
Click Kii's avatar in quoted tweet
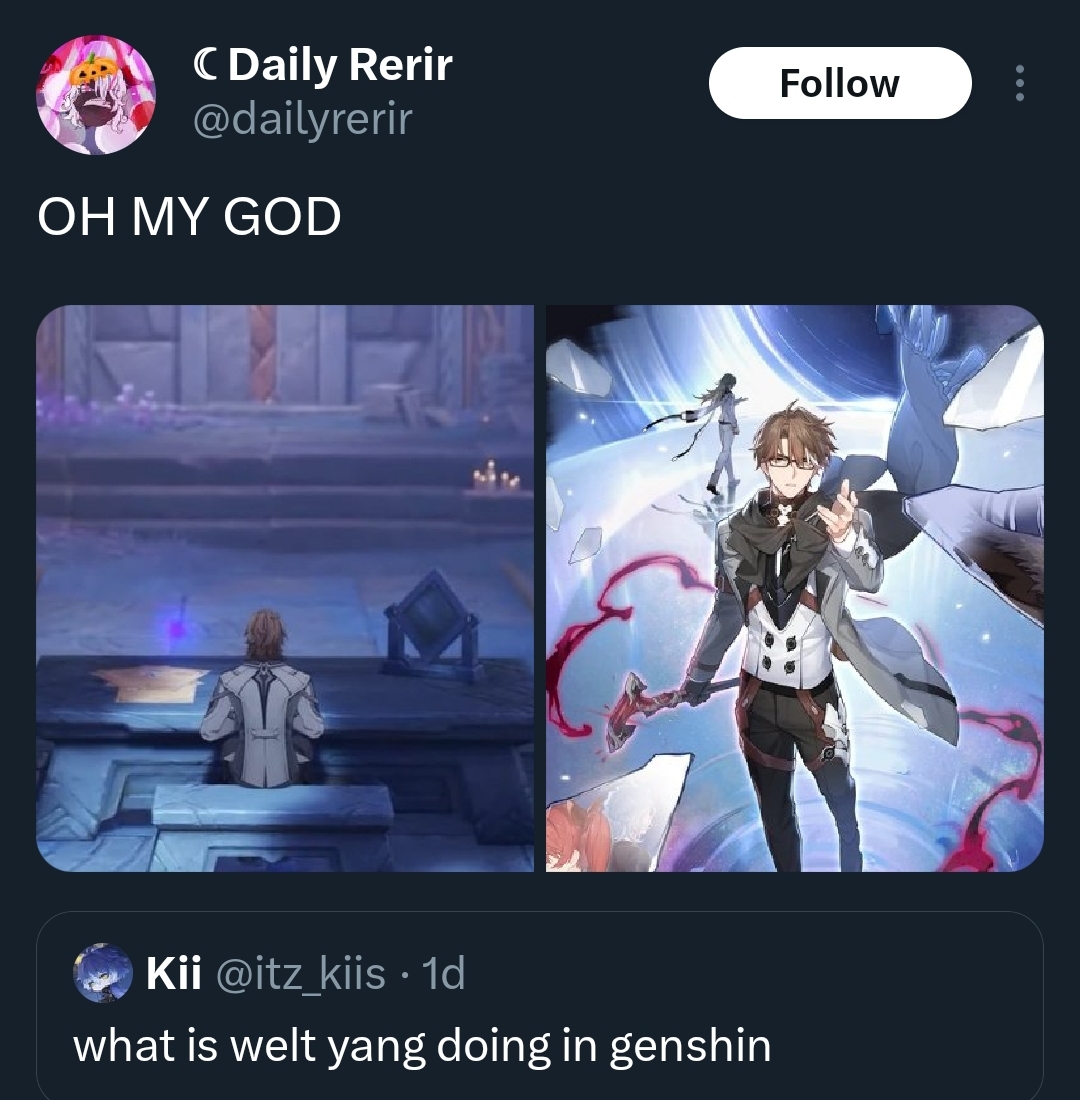(x=103, y=972)
